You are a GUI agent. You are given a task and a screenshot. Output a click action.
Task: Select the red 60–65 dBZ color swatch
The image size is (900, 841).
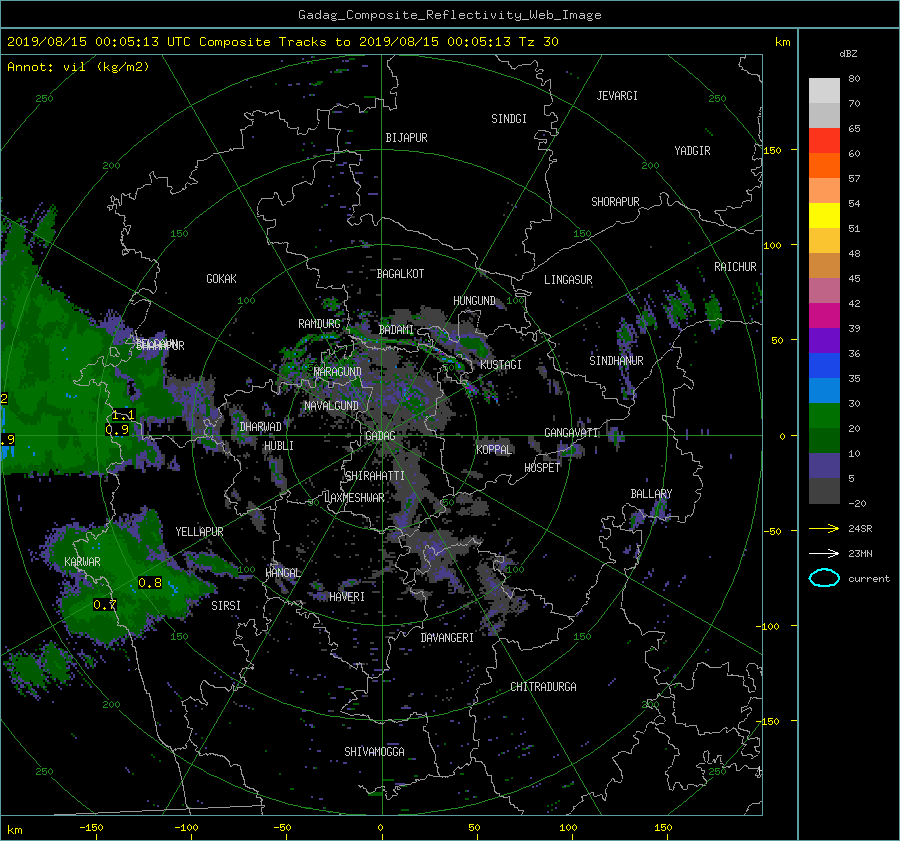pos(824,140)
